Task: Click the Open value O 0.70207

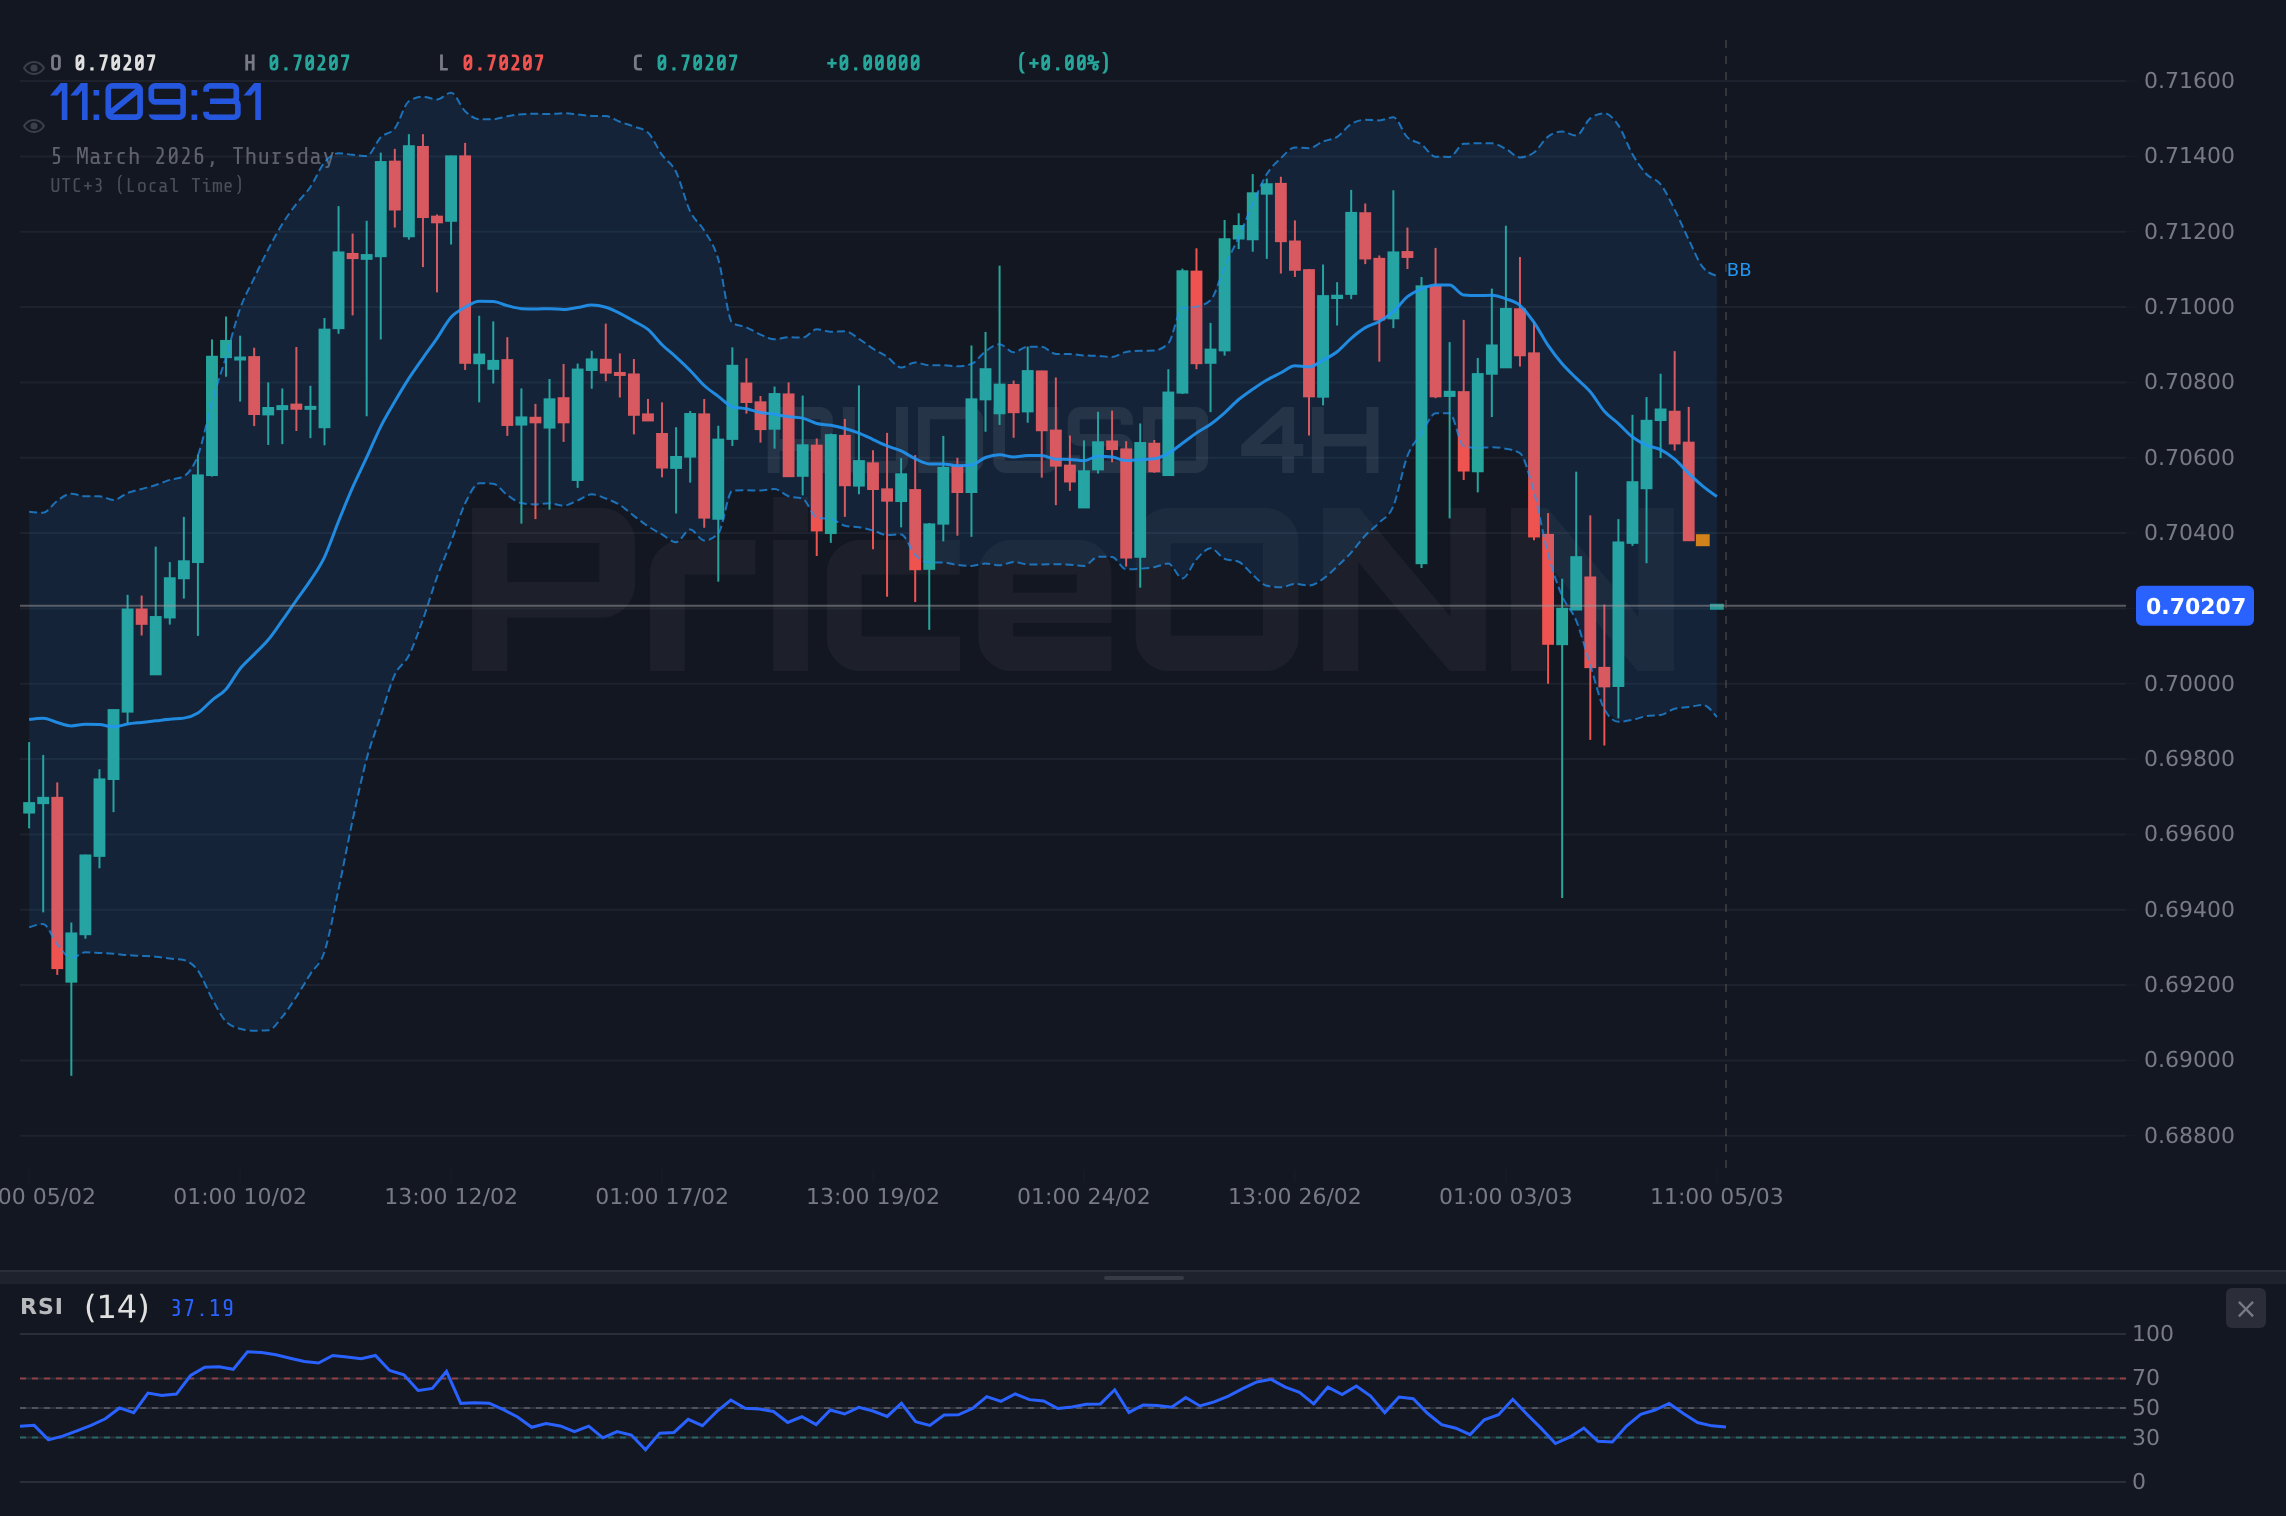Action: (103, 62)
